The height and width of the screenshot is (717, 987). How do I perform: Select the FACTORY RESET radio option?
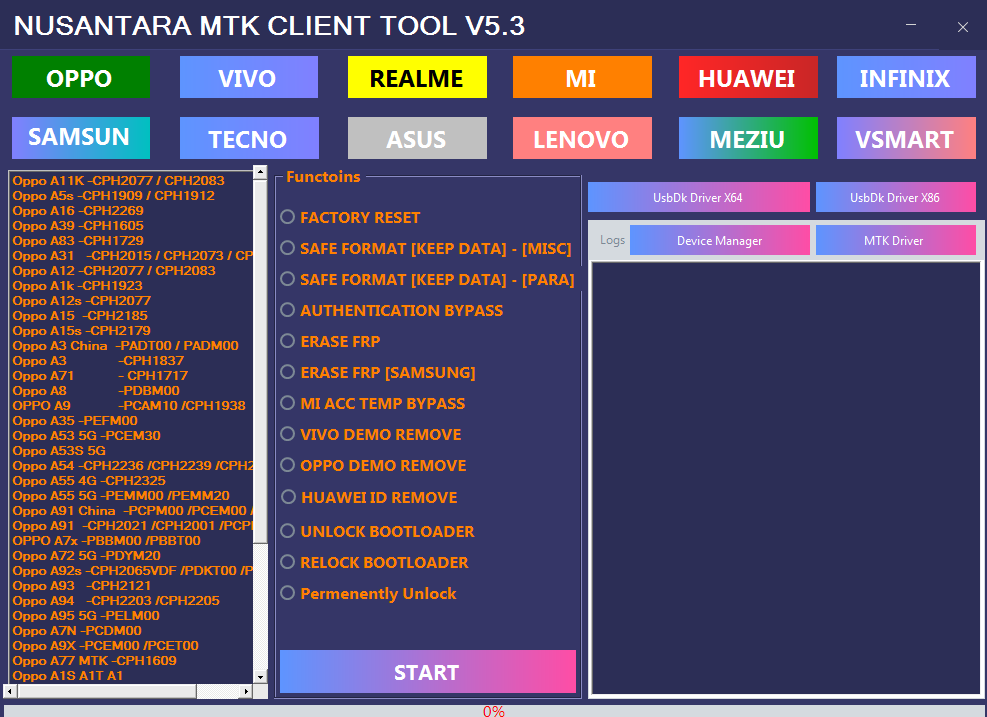(288, 217)
